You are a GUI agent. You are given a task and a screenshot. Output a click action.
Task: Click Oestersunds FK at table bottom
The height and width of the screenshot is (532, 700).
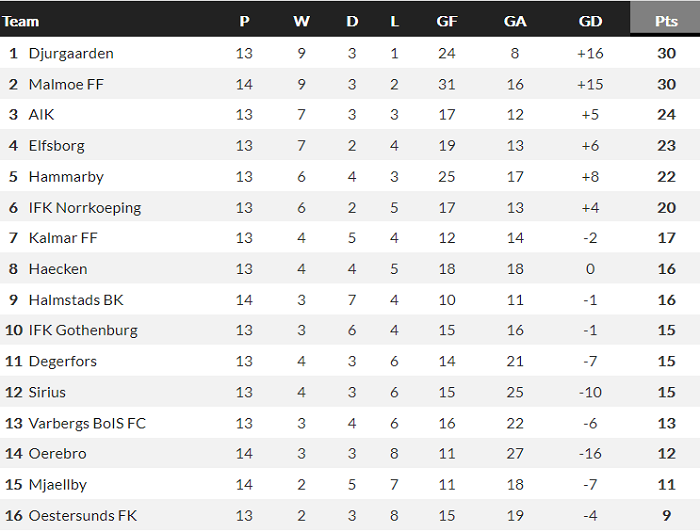pyautogui.click(x=83, y=516)
